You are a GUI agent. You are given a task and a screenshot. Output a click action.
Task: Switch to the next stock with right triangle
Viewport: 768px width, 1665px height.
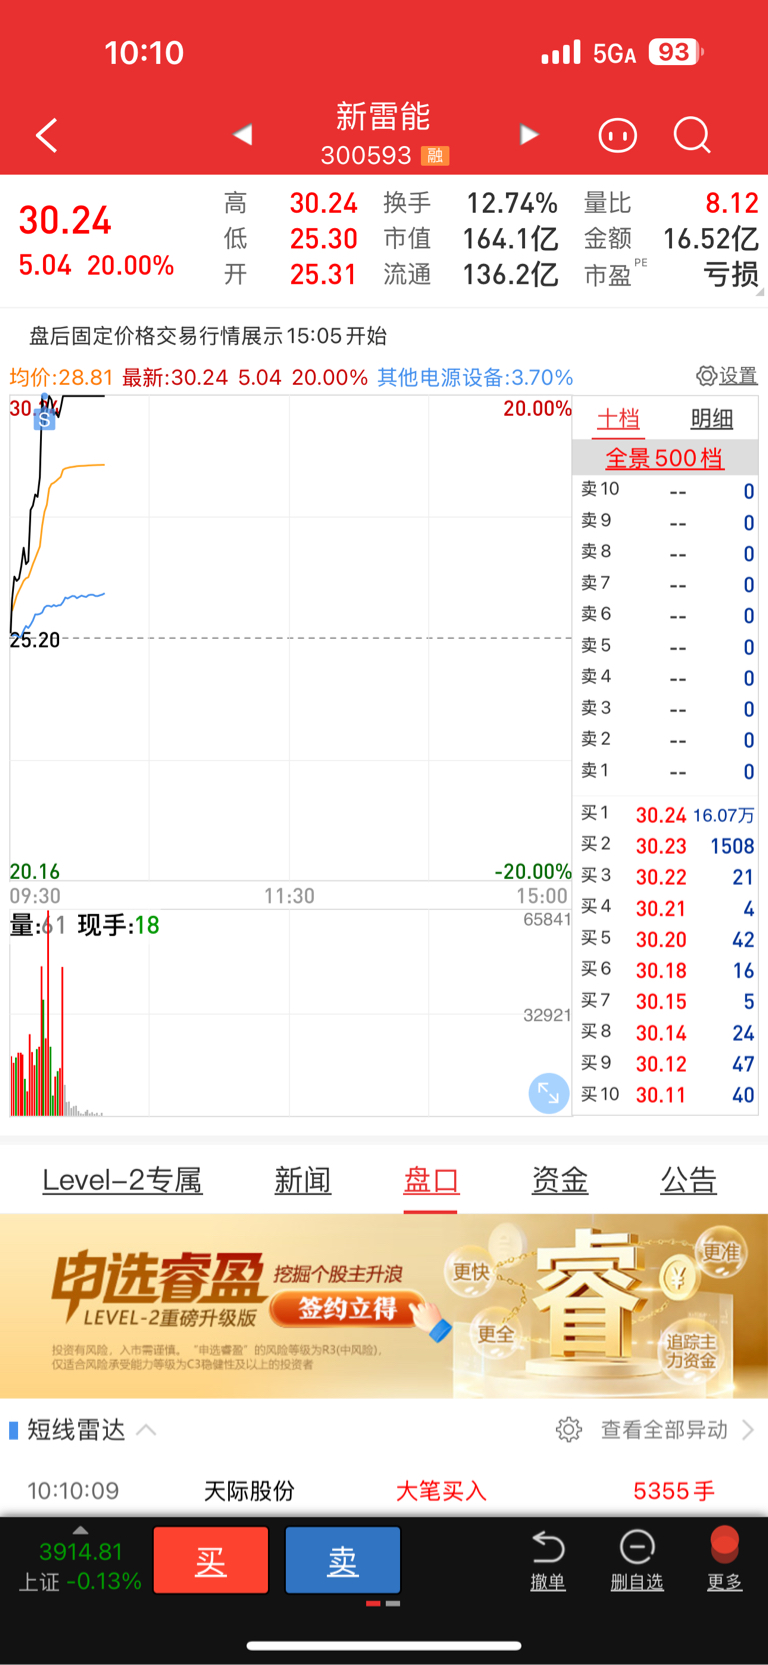pyautogui.click(x=529, y=134)
